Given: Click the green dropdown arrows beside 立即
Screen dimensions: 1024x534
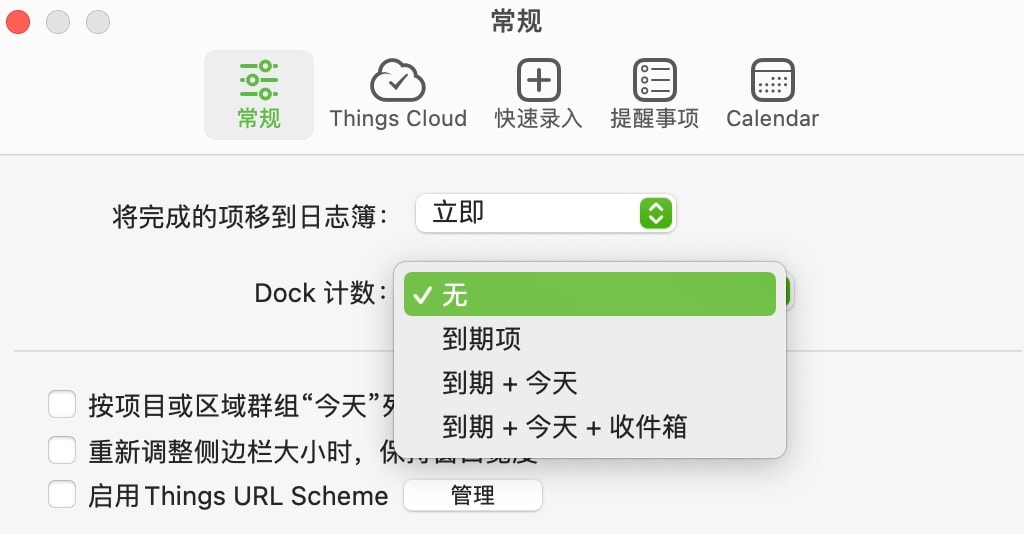Looking at the screenshot, I should pos(655,213).
